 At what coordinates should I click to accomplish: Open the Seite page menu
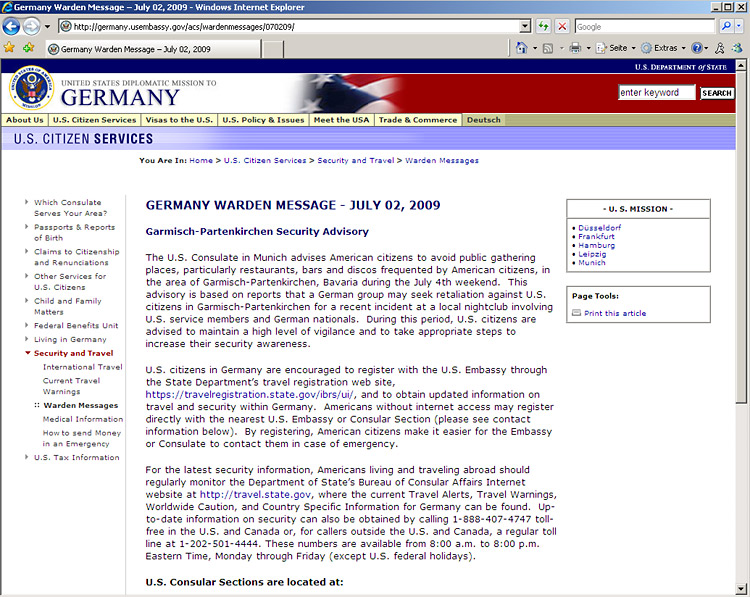(616, 48)
